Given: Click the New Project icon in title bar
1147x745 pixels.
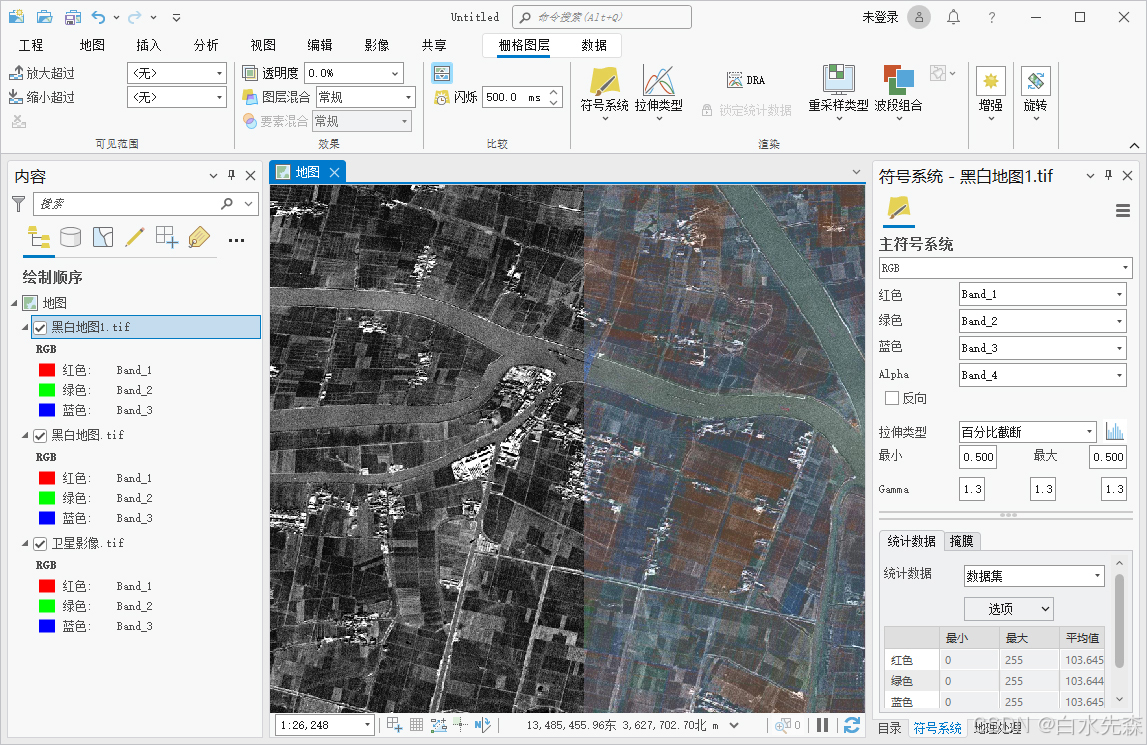Looking at the screenshot, I should point(16,16).
